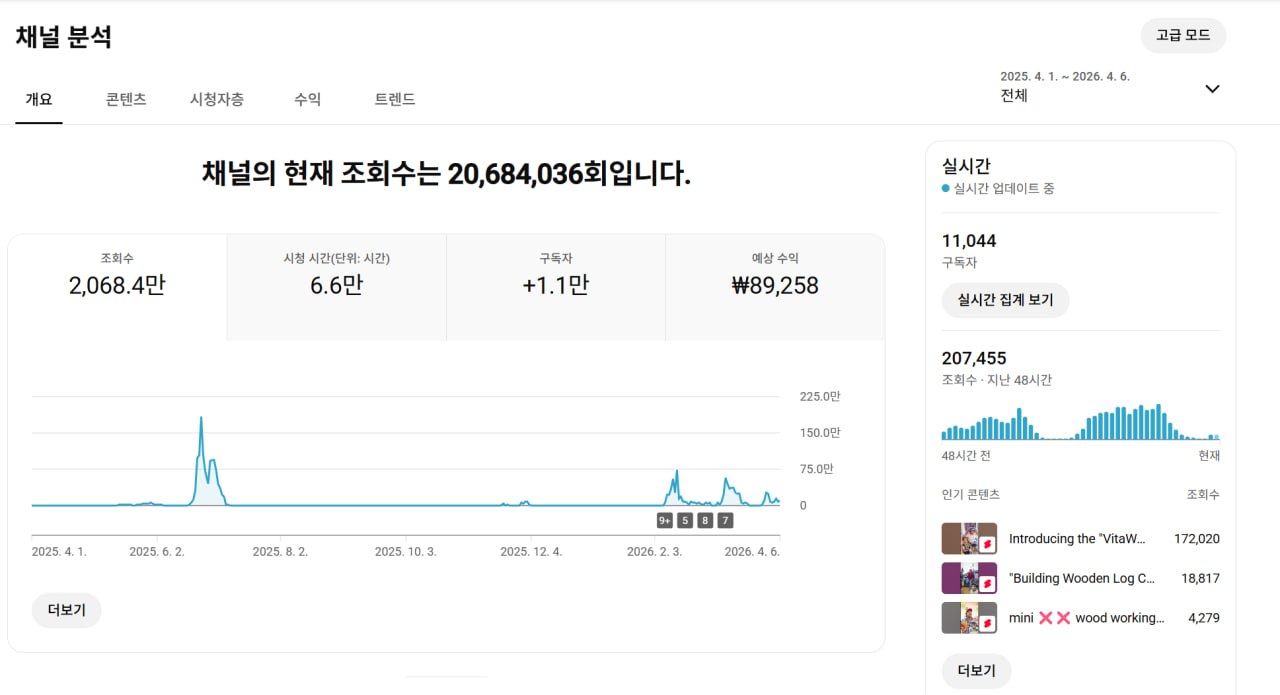1280x695 pixels.
Task: Open the 시청자층 tab
Action: (217, 99)
